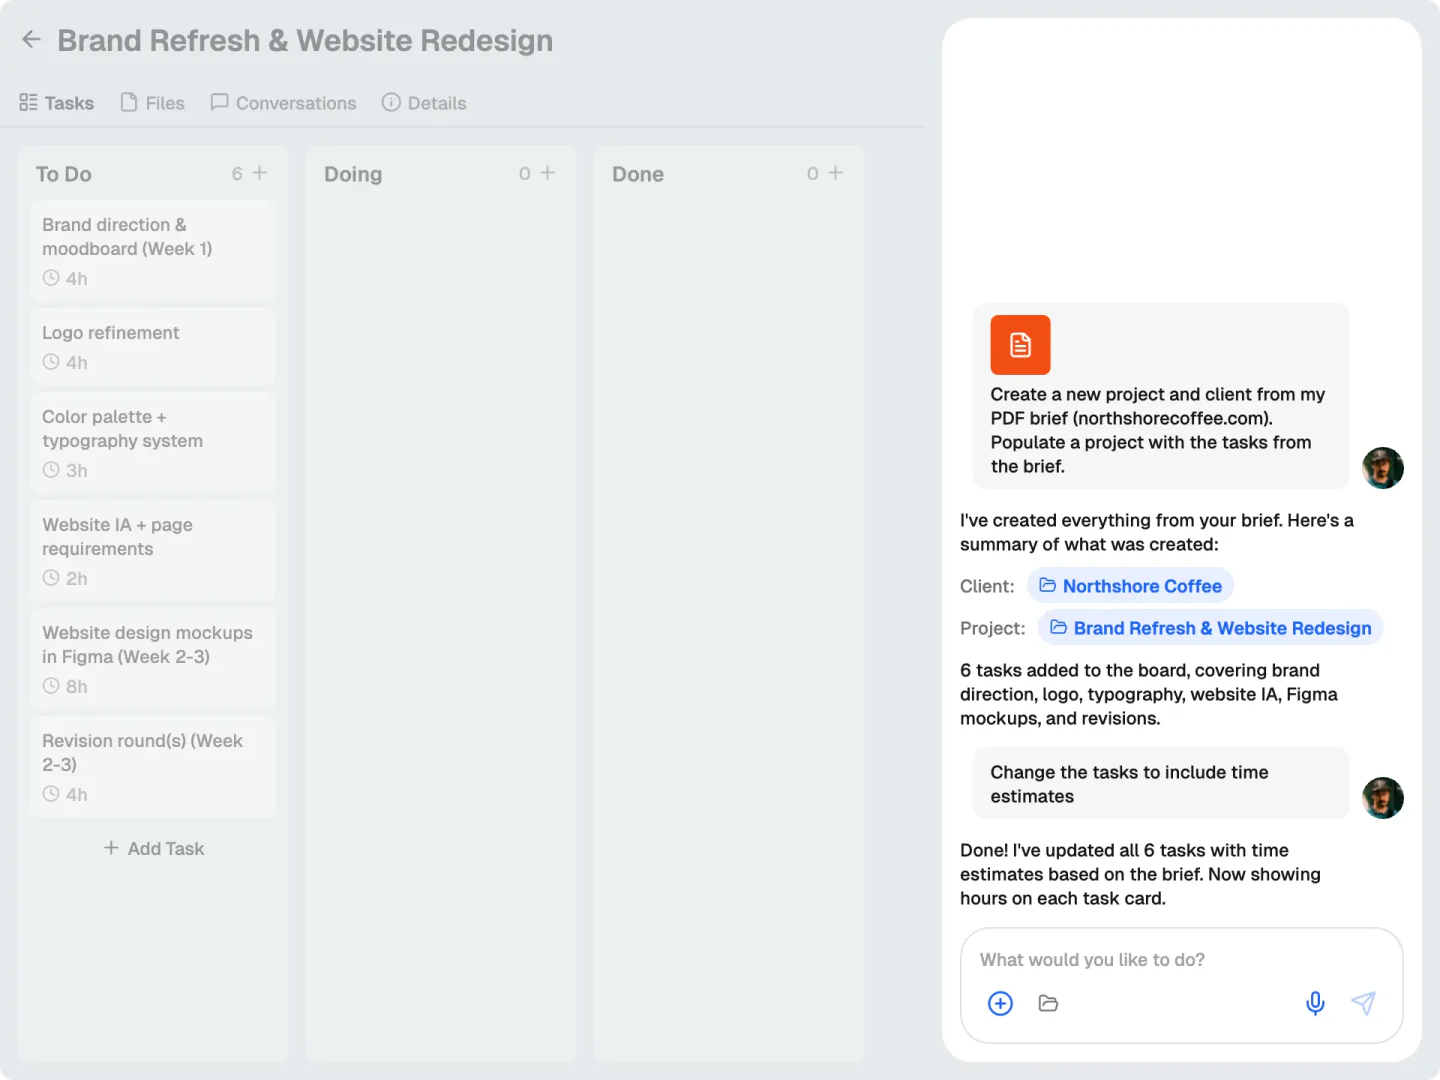Screen dimensions: 1440x1080
Task: Click the plus icon on the Doing column
Action: pyautogui.click(x=548, y=172)
